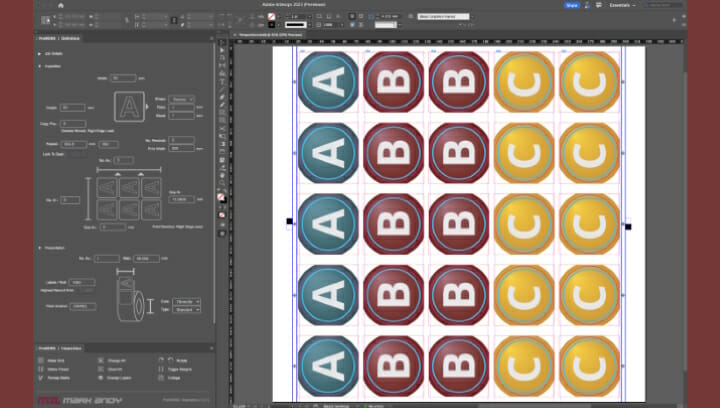Select the Selection tool in toolbox
The height and width of the screenshot is (408, 720).
[222, 42]
